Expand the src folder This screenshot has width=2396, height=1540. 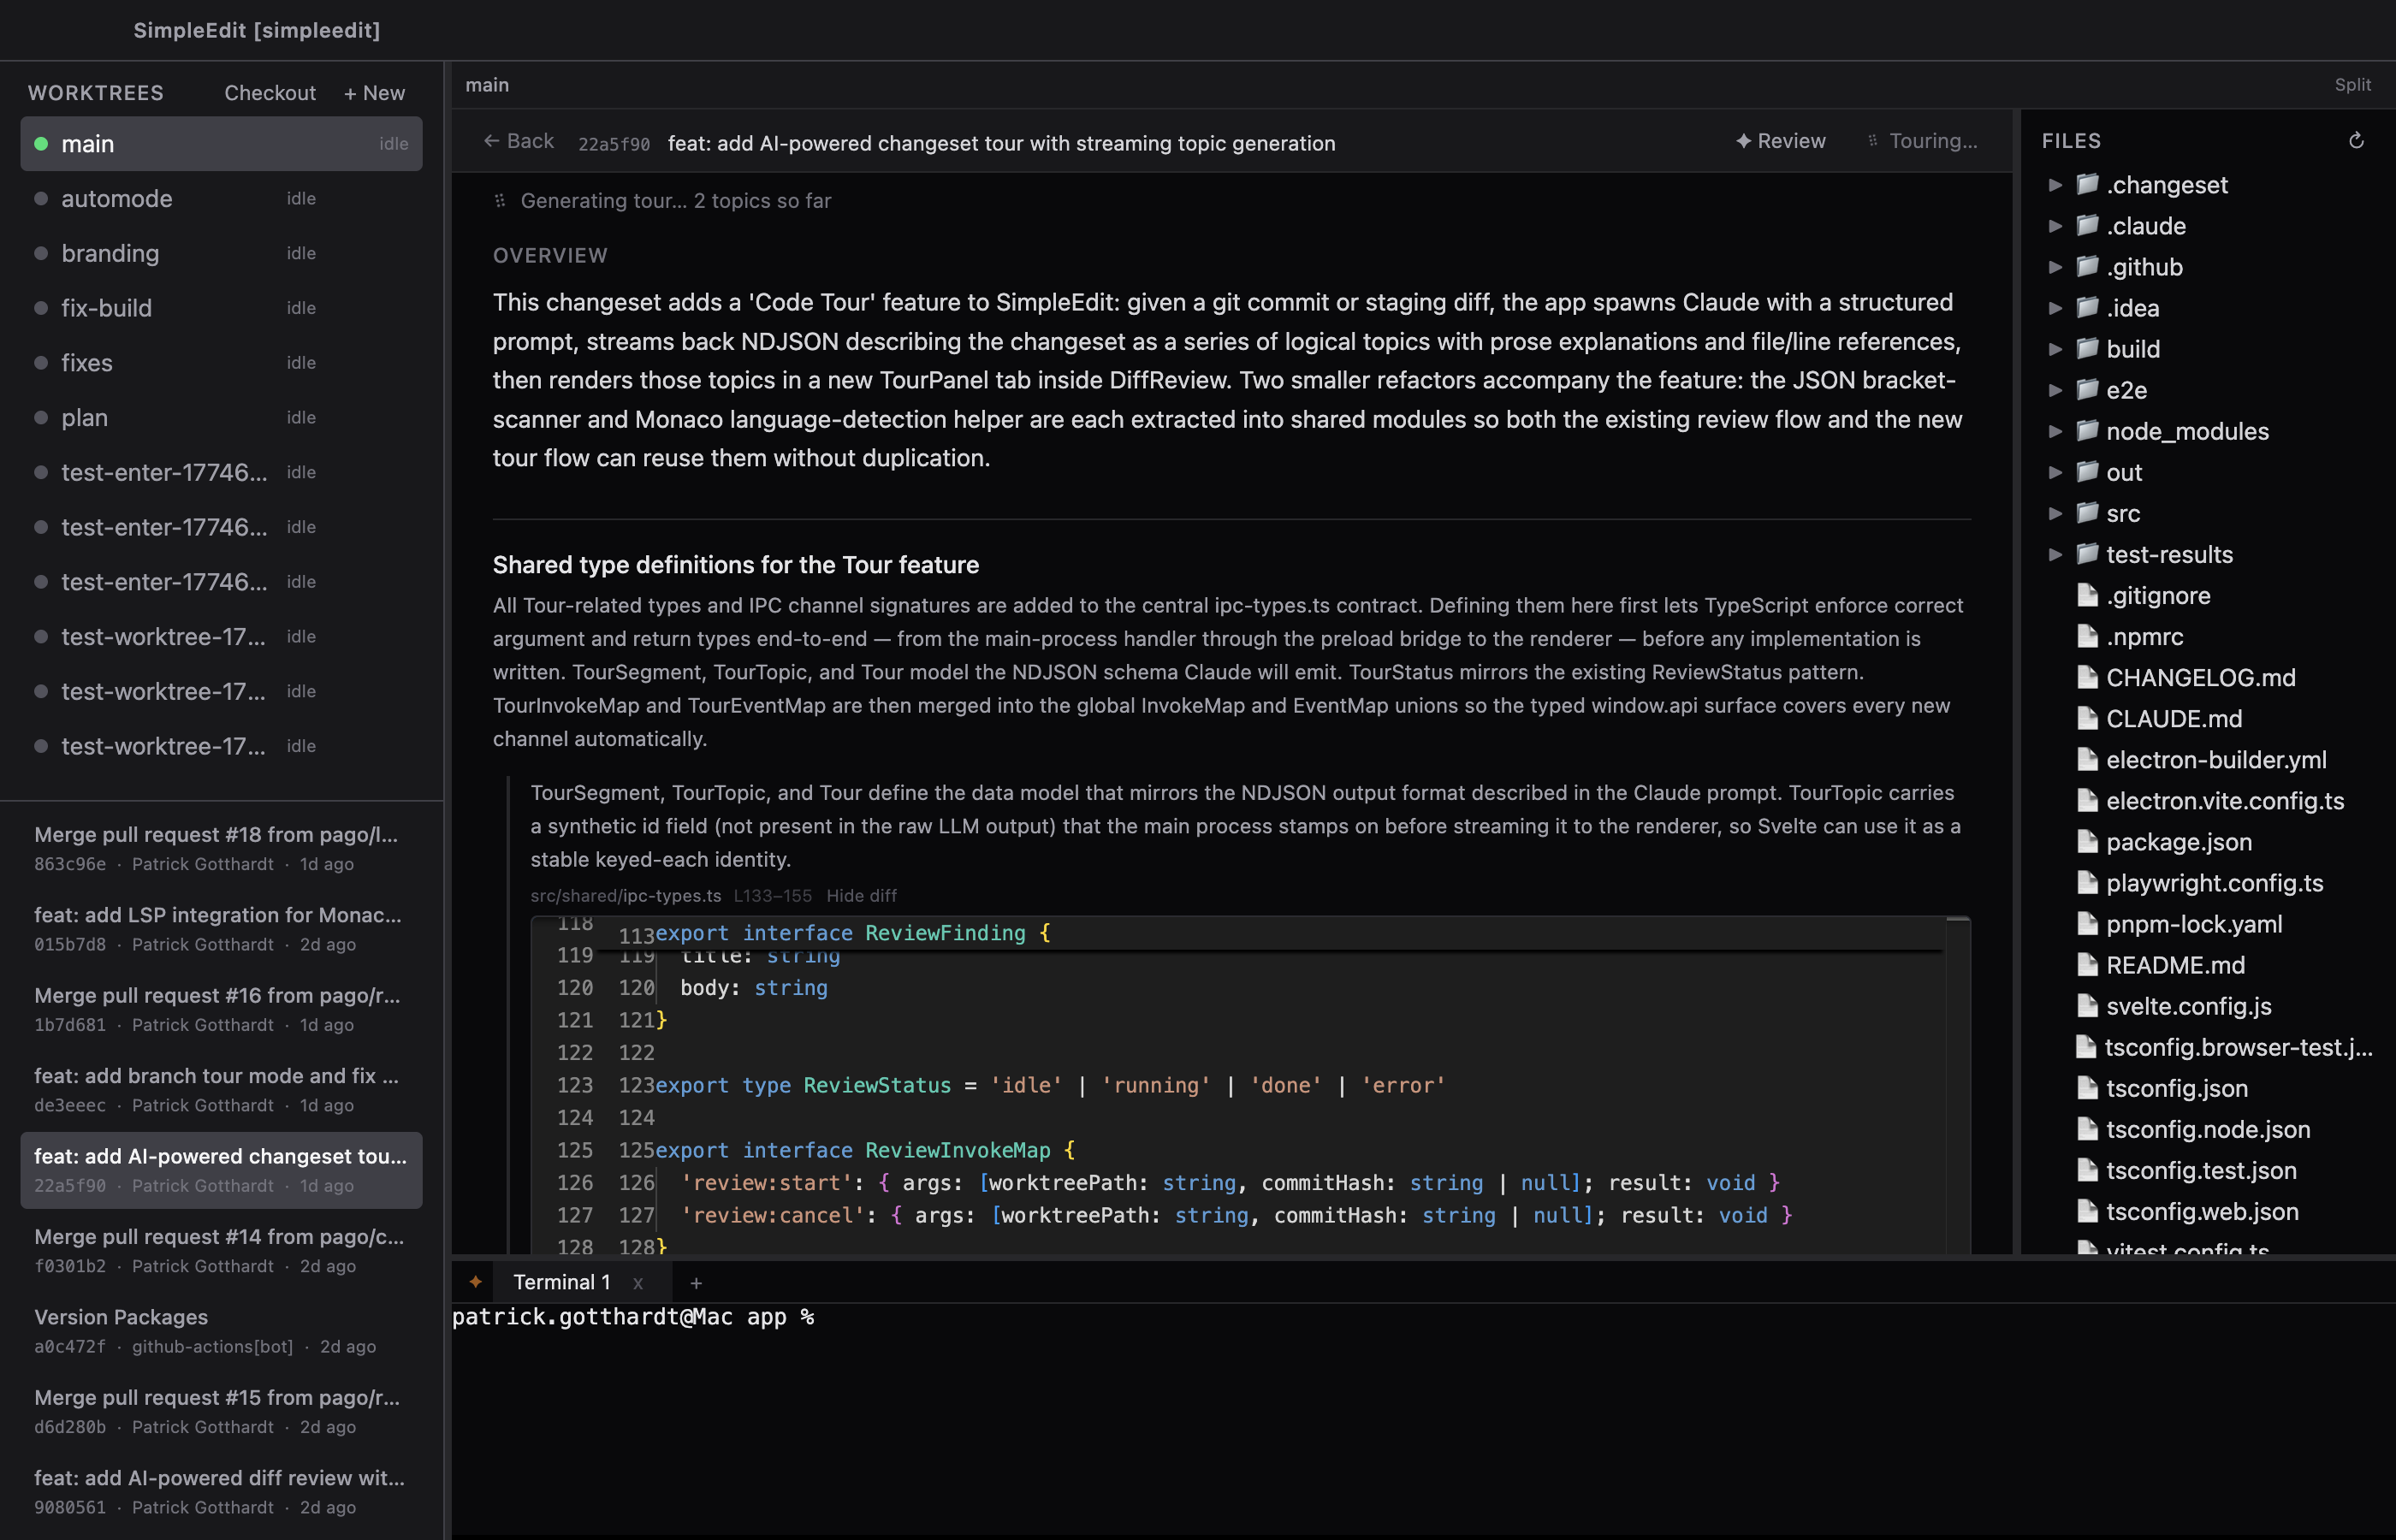tap(2056, 513)
